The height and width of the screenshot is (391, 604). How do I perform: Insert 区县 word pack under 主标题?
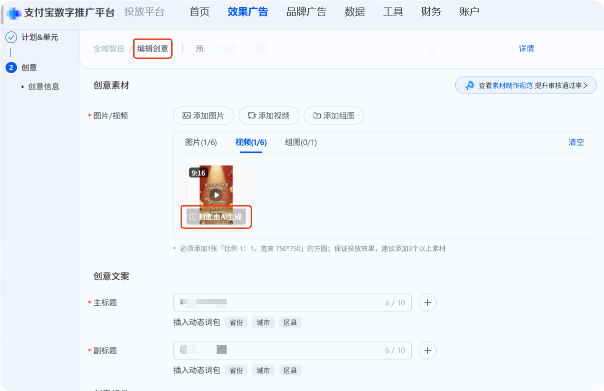(290, 323)
